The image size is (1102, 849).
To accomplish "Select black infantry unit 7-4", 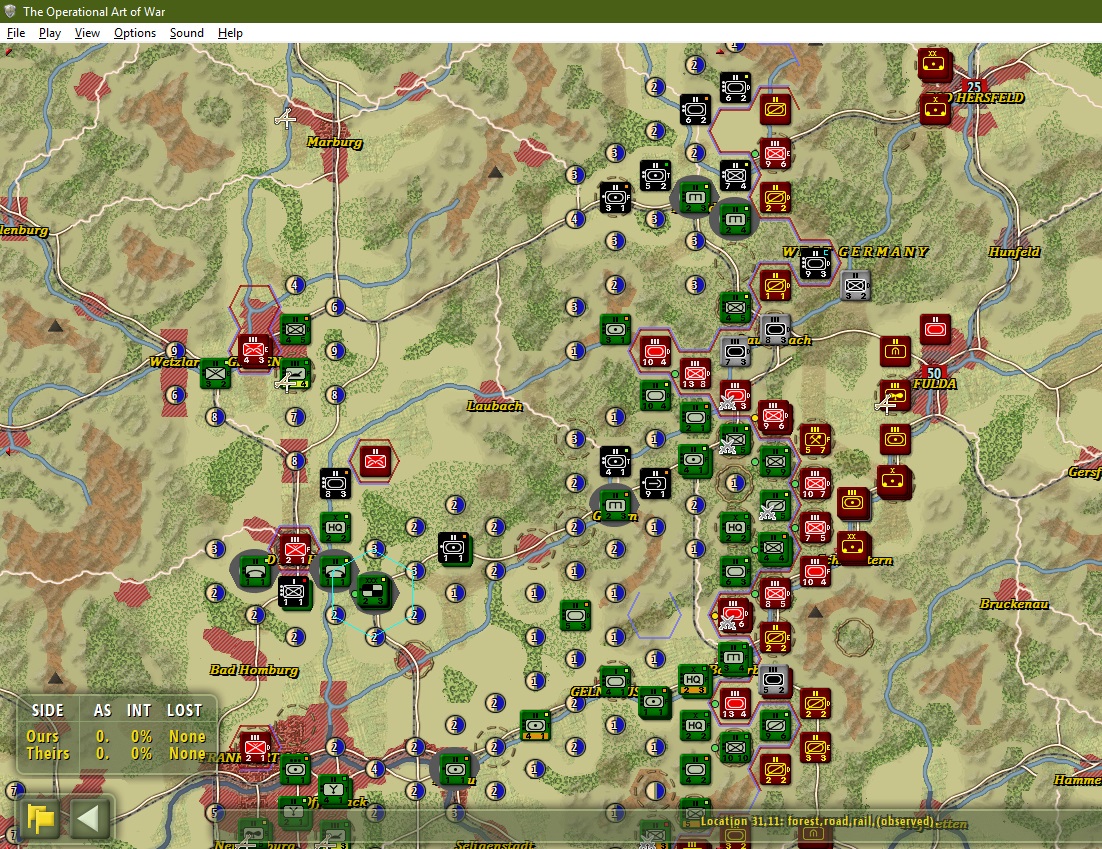I will (735, 176).
